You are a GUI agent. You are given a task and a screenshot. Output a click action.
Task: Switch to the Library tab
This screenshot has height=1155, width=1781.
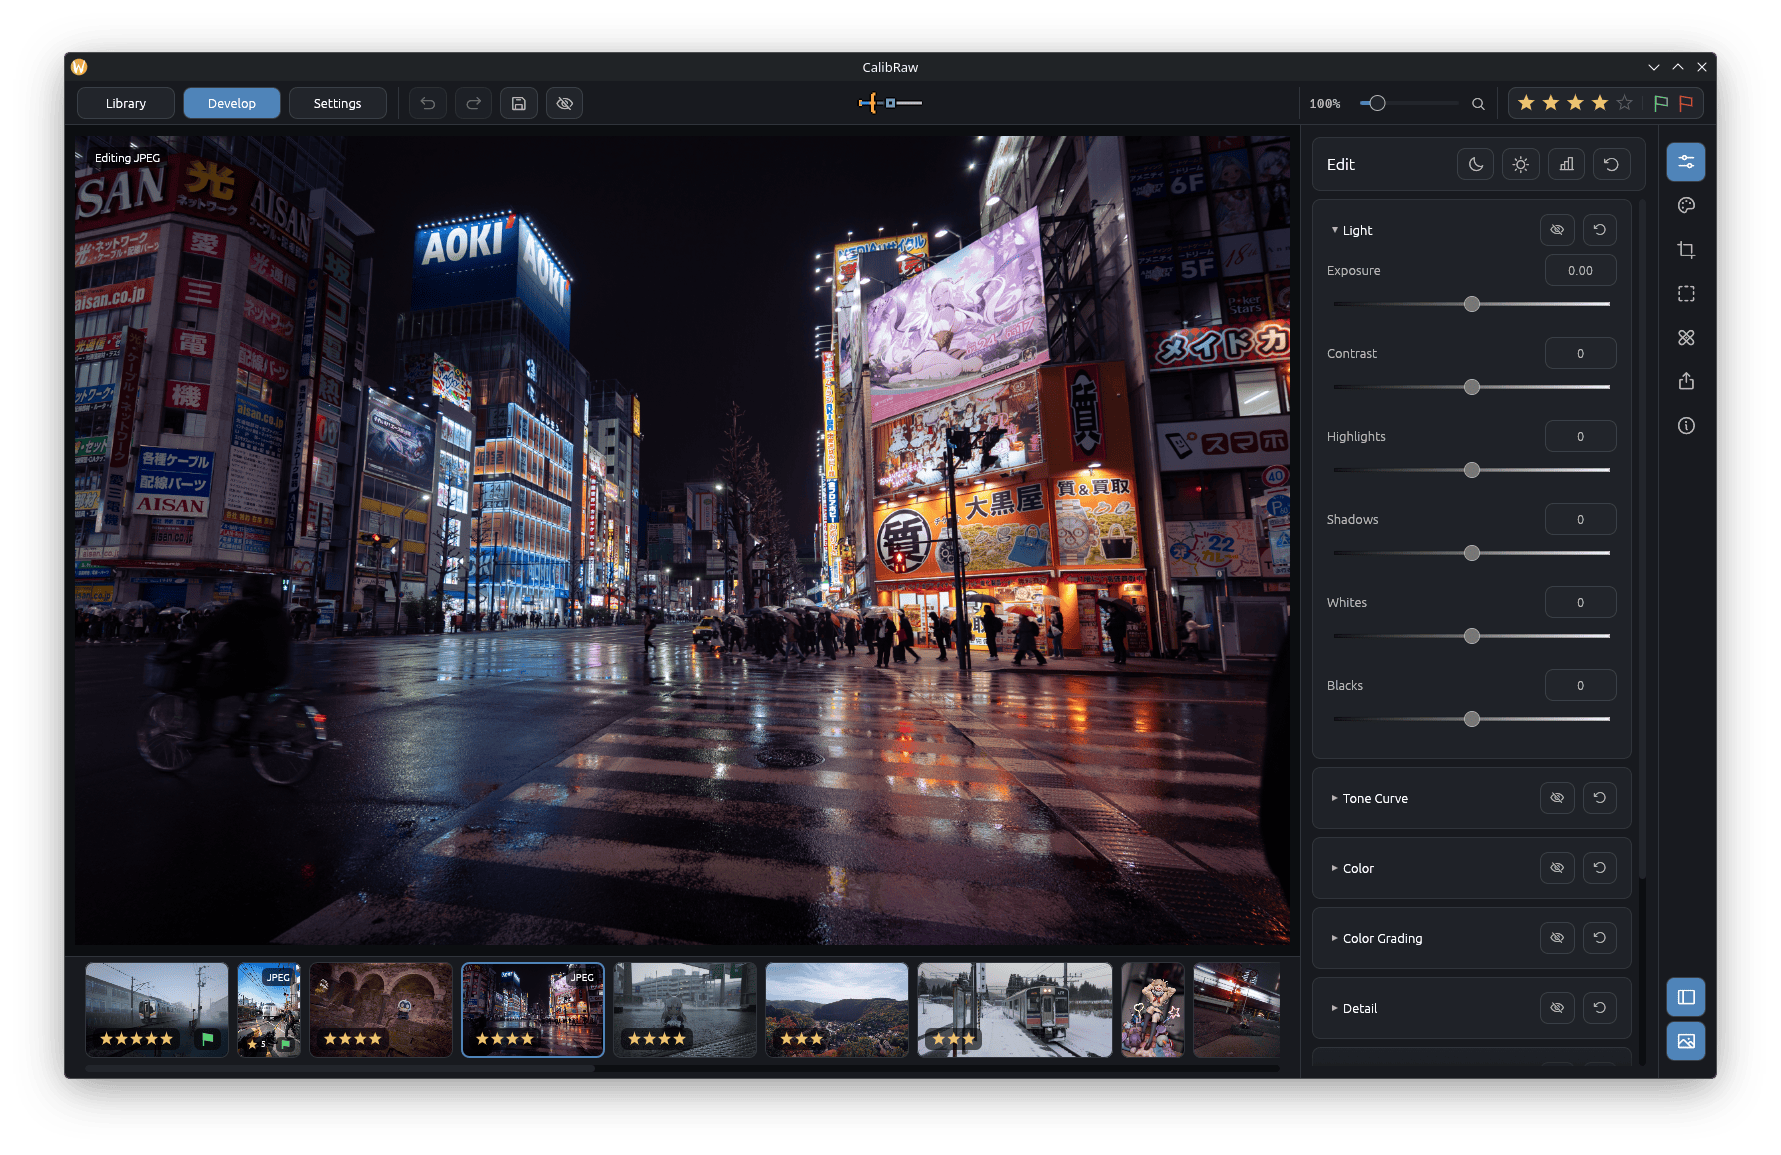coord(126,103)
